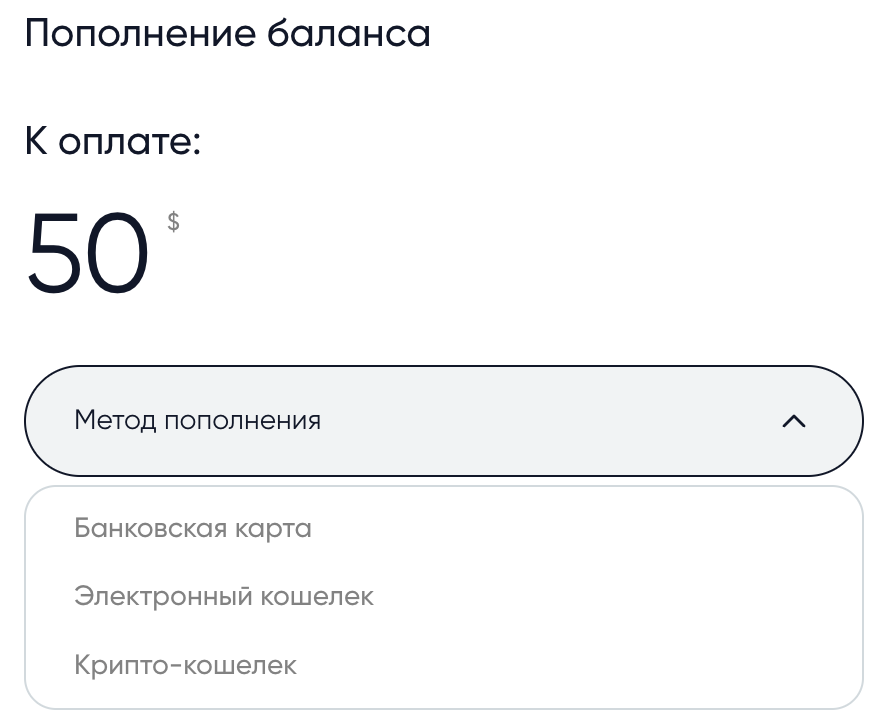This screenshot has height=716, width=870.
Task: Collapse the dropdown via the chevron-up arrow
Action: point(793,421)
